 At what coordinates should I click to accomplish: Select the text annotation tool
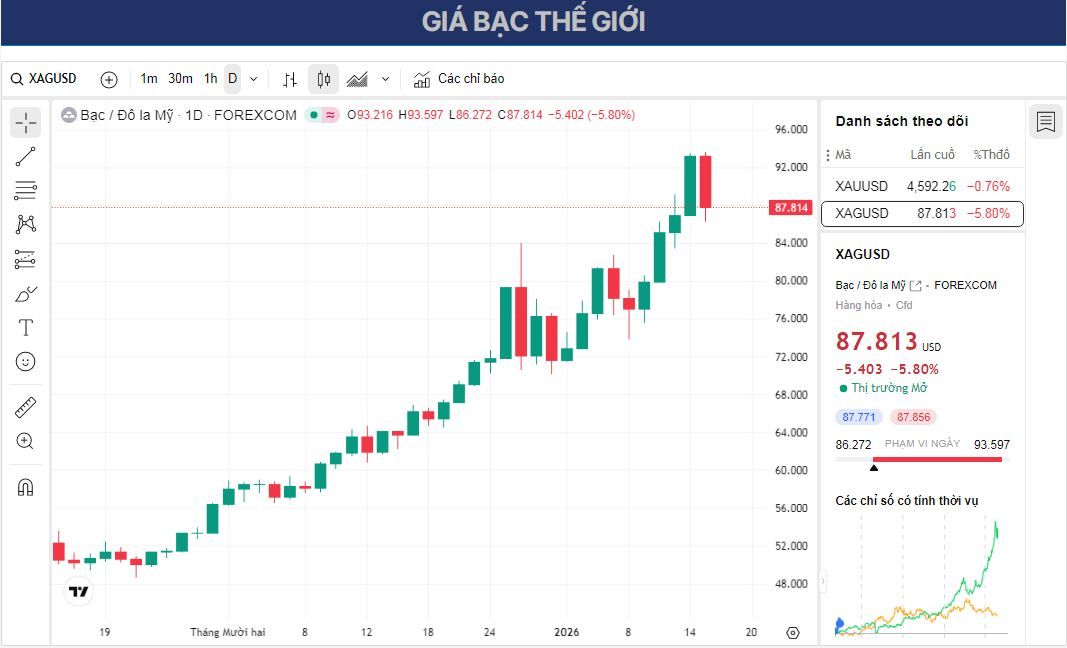pyautogui.click(x=25, y=327)
